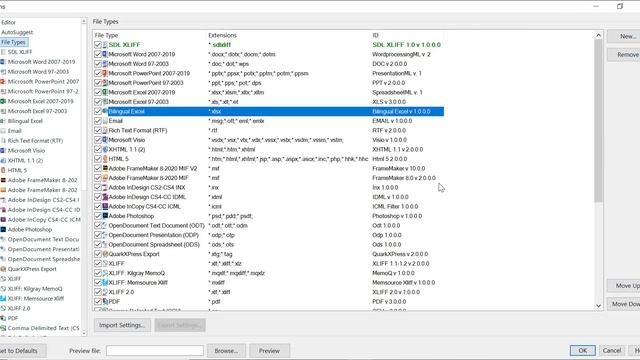This screenshot has height=360, width=640.
Task: Click the 'PDF v 3.0.0.0' ID cell
Action: click(x=389, y=302)
